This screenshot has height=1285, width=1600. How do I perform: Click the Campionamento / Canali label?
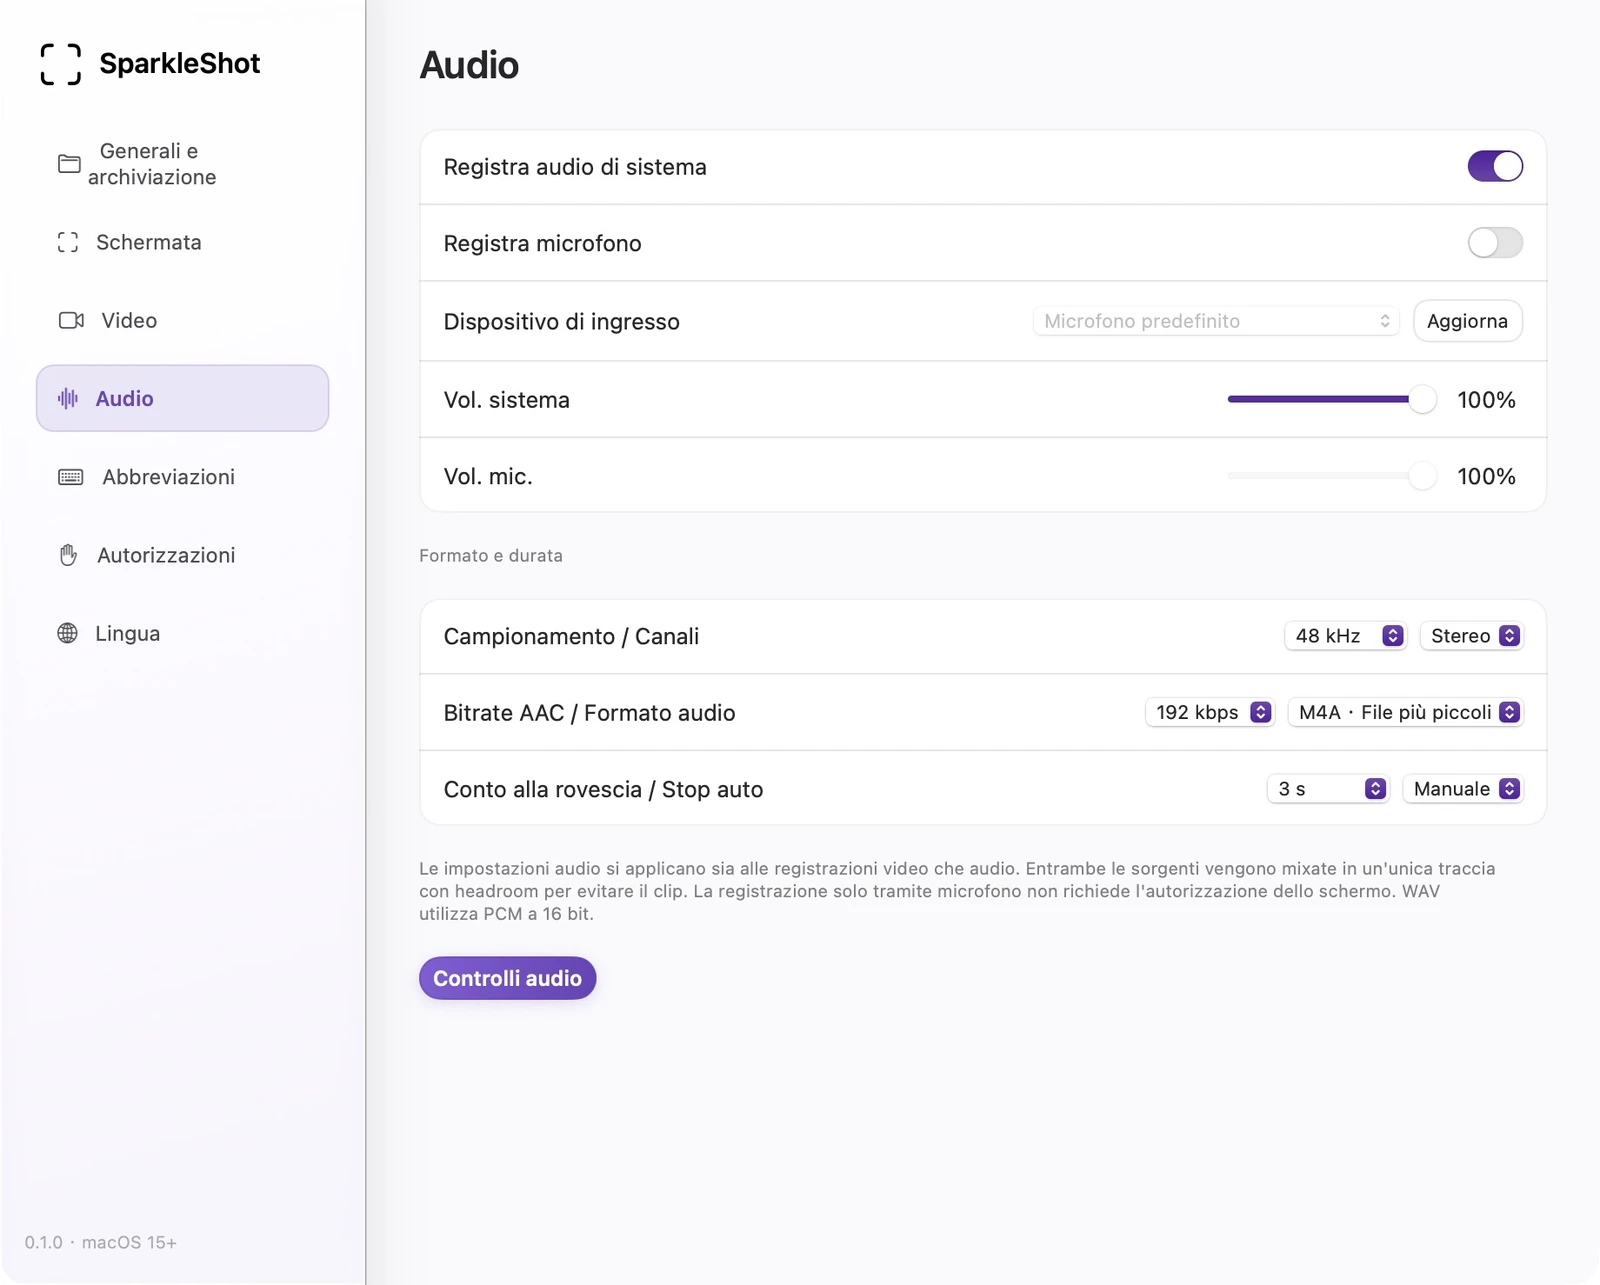click(x=571, y=636)
